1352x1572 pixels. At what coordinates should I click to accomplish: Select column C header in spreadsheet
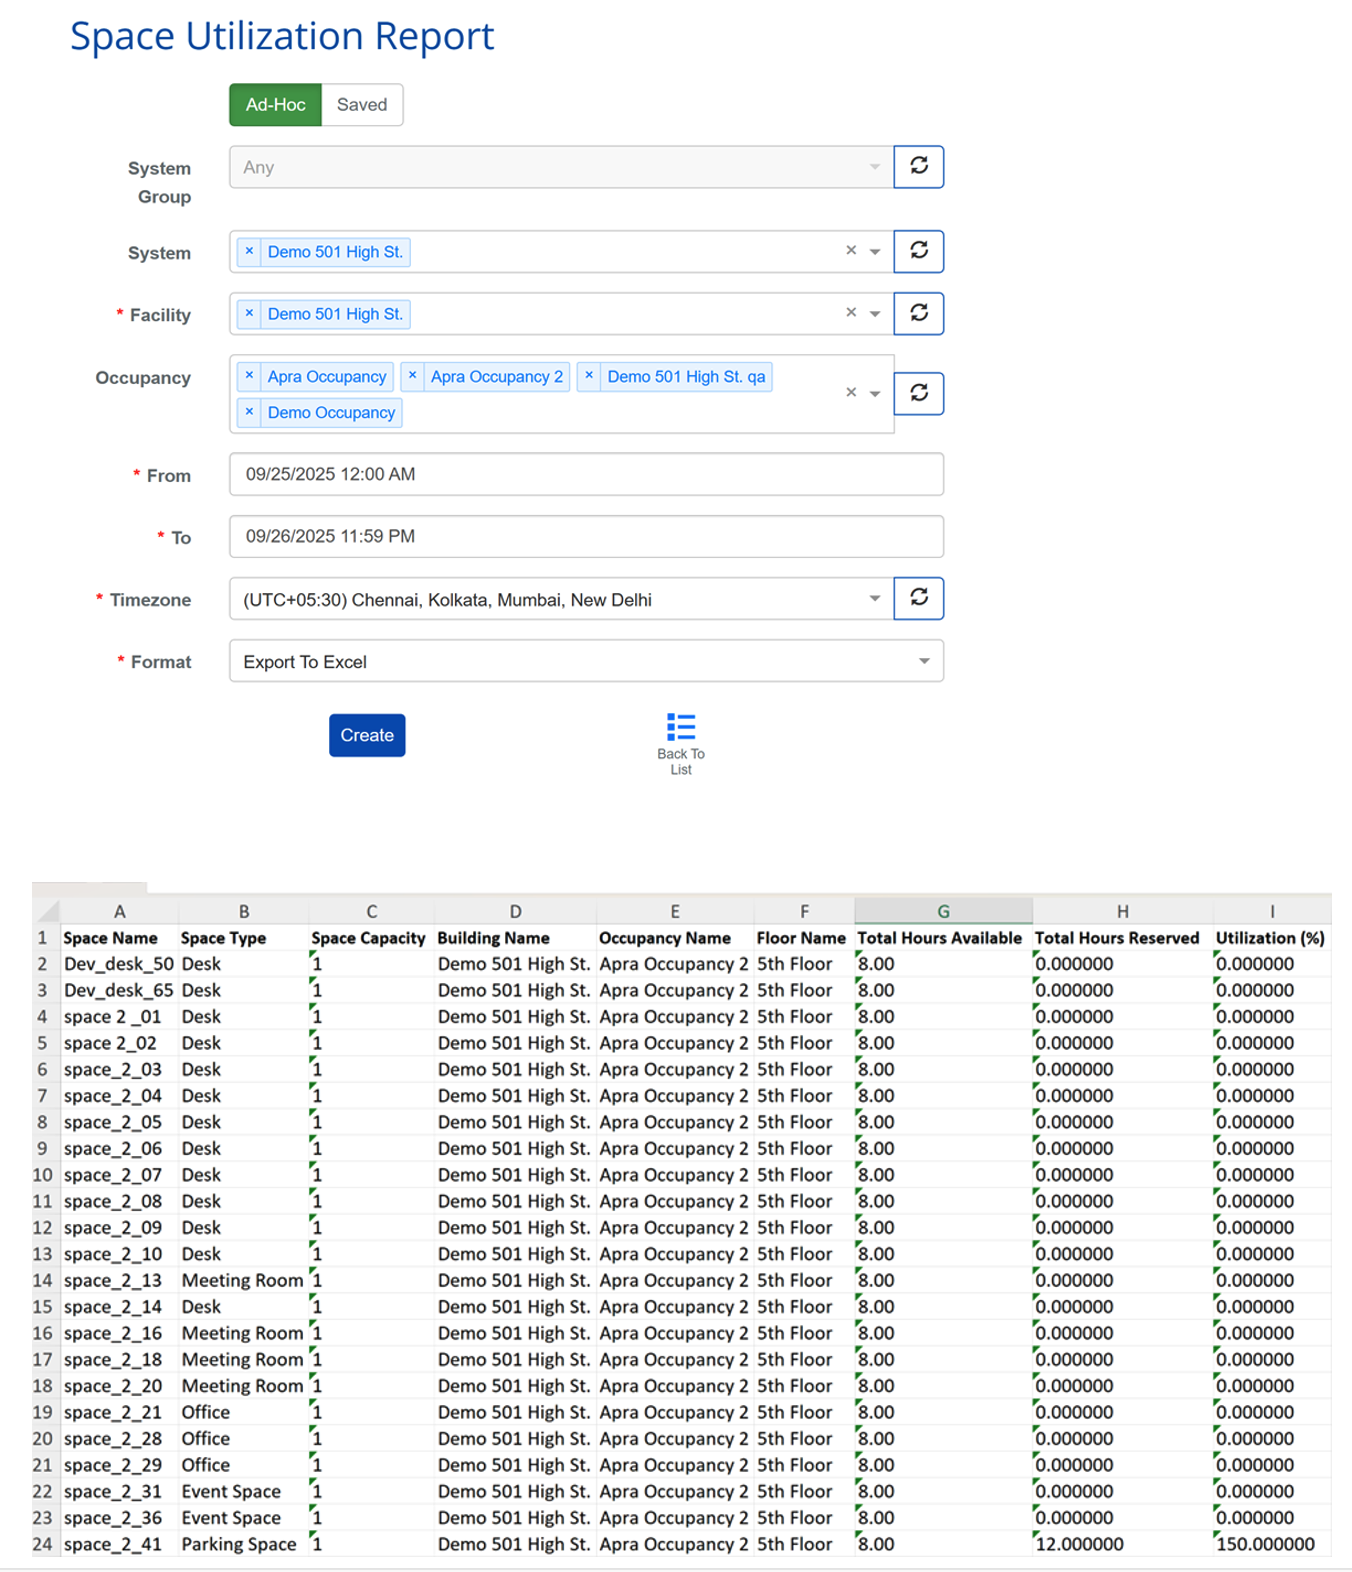[x=371, y=911]
